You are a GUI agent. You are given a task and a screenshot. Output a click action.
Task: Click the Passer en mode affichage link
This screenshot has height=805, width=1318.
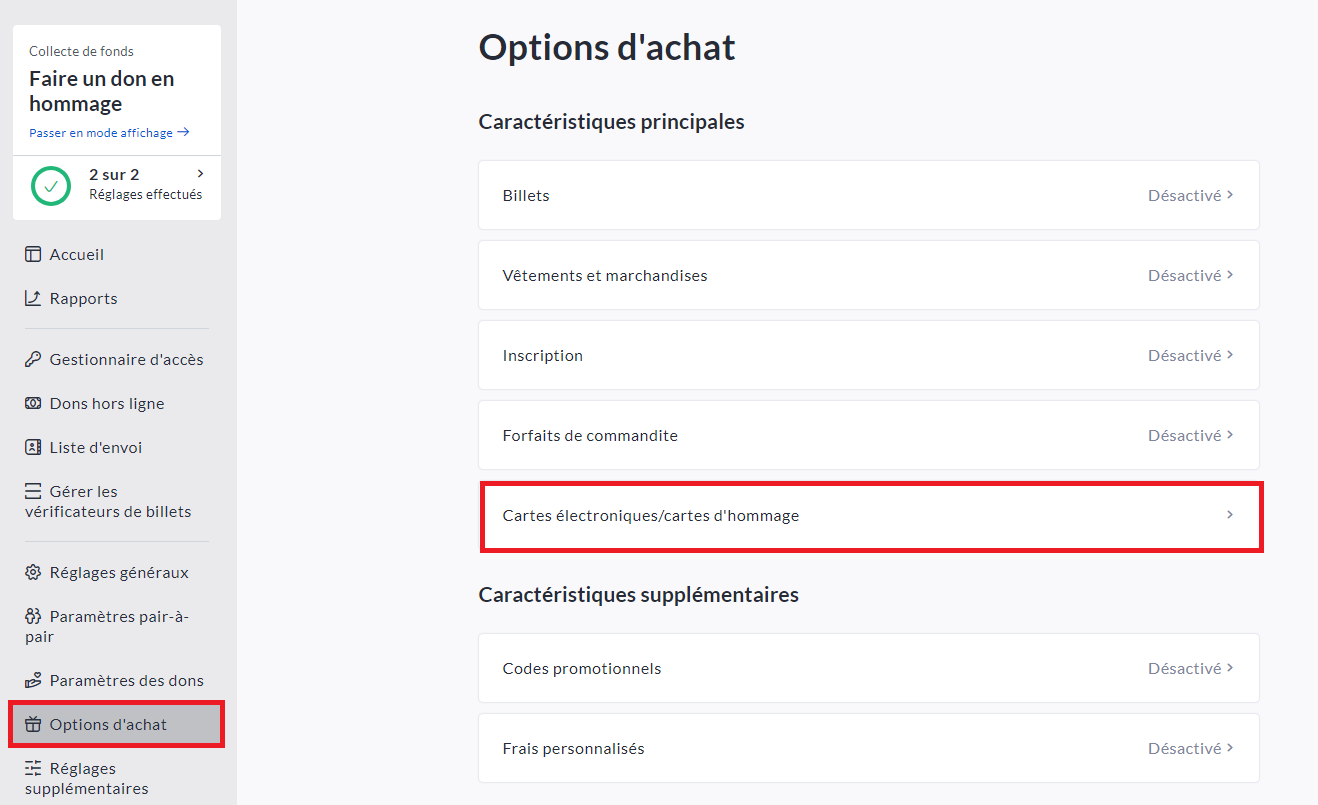coord(109,133)
